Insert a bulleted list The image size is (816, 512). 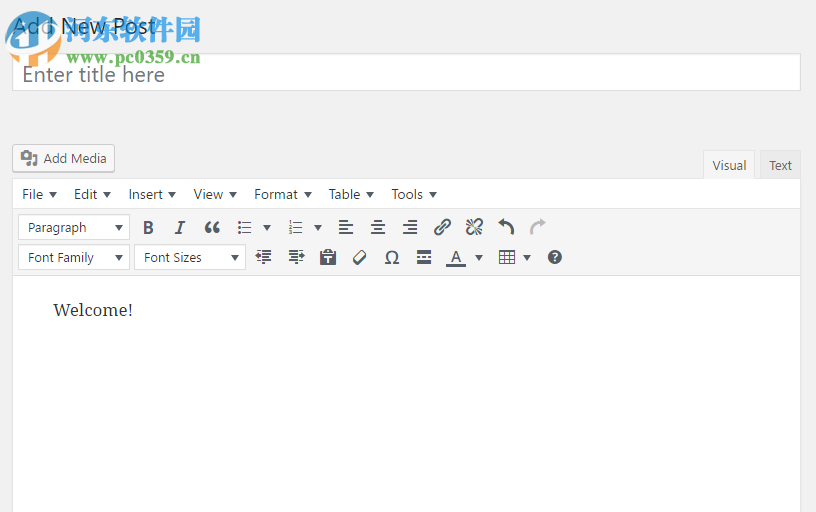pyautogui.click(x=245, y=227)
